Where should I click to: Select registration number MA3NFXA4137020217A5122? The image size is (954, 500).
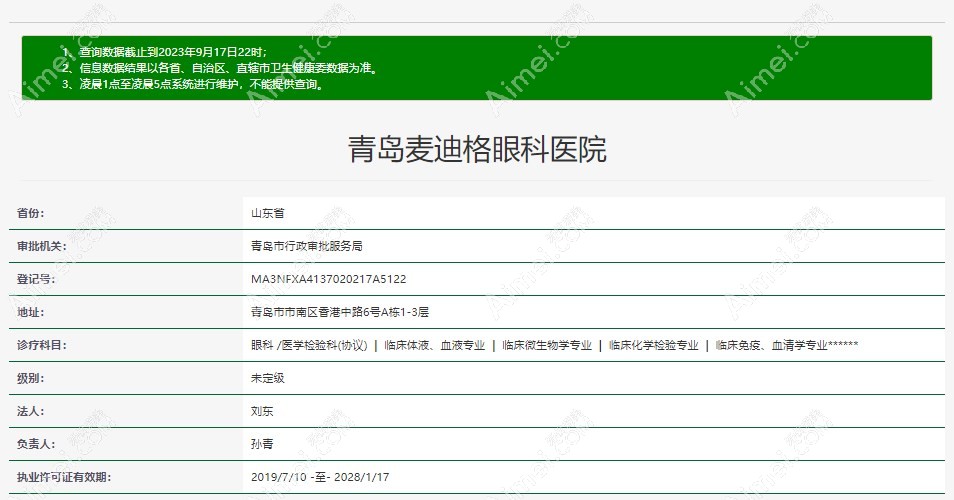coord(329,279)
